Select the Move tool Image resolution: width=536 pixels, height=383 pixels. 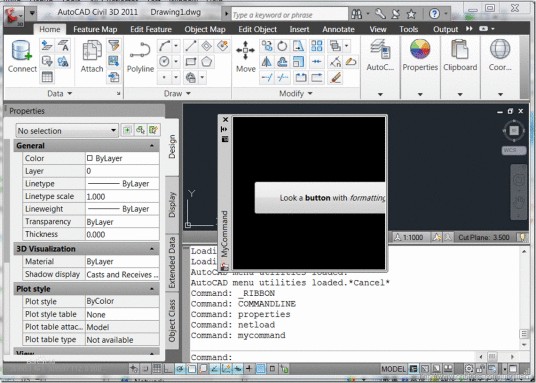pos(246,56)
